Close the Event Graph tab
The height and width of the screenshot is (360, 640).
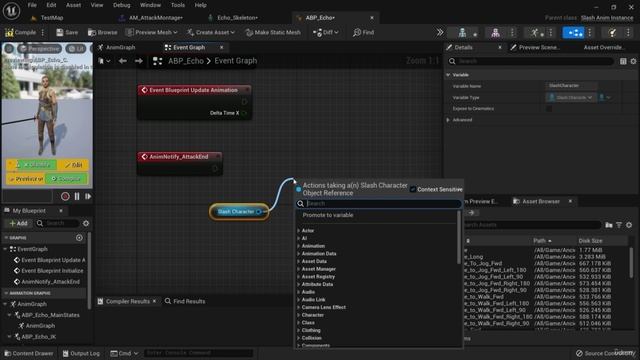click(222, 47)
